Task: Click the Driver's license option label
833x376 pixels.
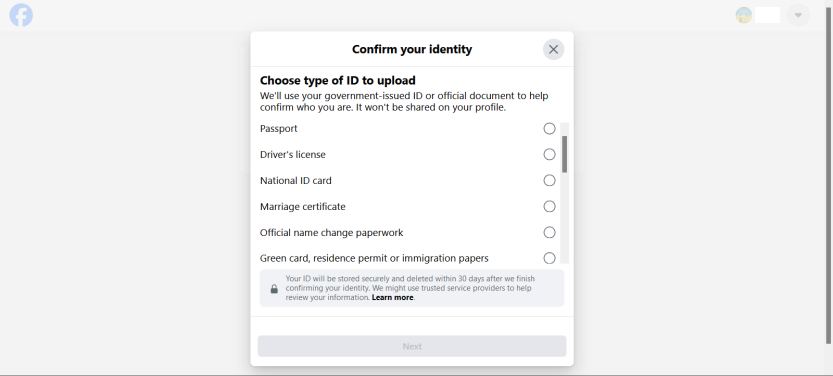Action: pyautogui.click(x=293, y=155)
